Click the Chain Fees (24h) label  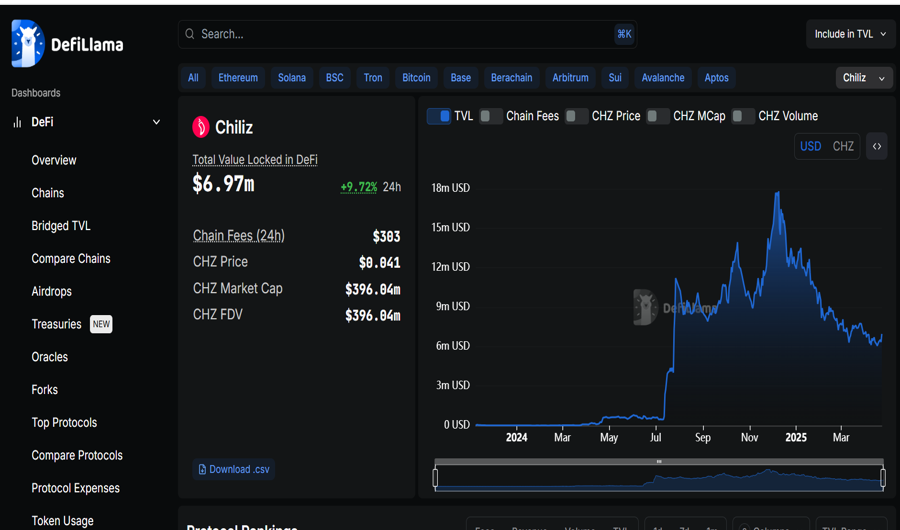pyautogui.click(x=239, y=235)
